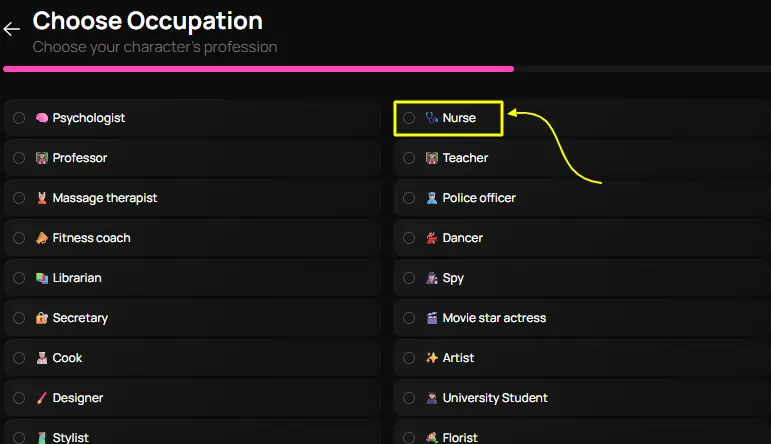The image size is (771, 444).
Task: Choose the Massage therapist label
Action: point(105,198)
